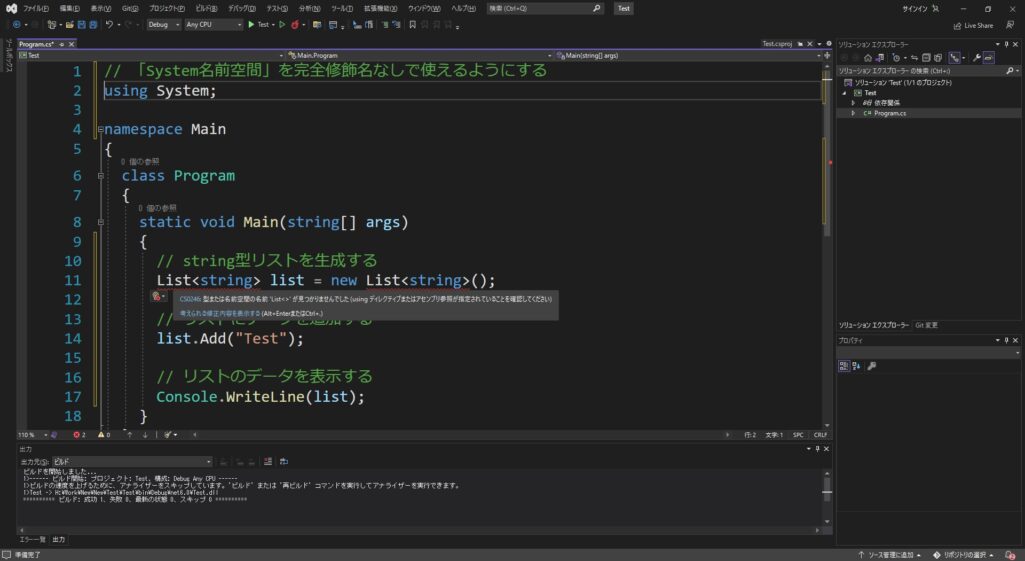The width and height of the screenshot is (1025, 561).
Task: Click the CS0246 error code link
Action: pyautogui.click(x=190, y=299)
